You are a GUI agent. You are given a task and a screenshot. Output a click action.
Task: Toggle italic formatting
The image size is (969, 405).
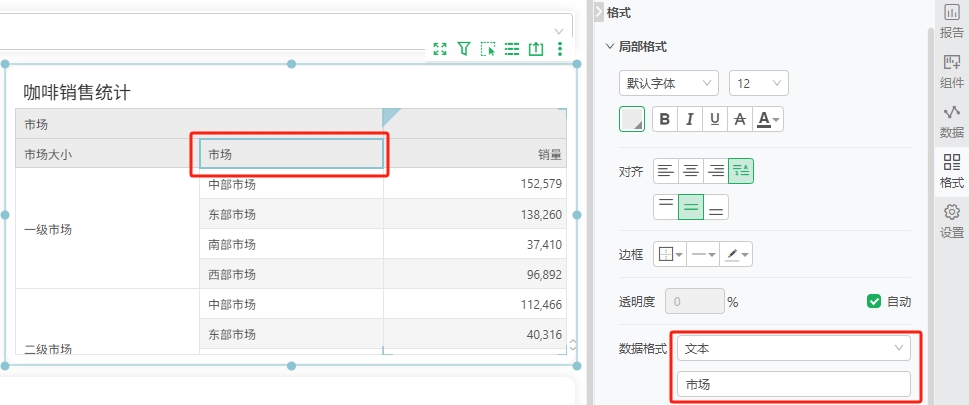pyautogui.click(x=690, y=119)
